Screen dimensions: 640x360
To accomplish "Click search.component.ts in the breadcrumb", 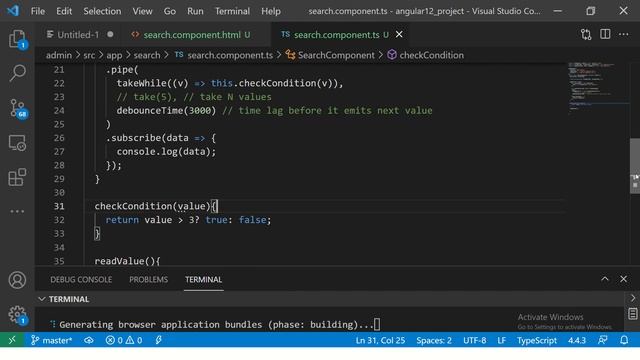I will [x=224, y=55].
